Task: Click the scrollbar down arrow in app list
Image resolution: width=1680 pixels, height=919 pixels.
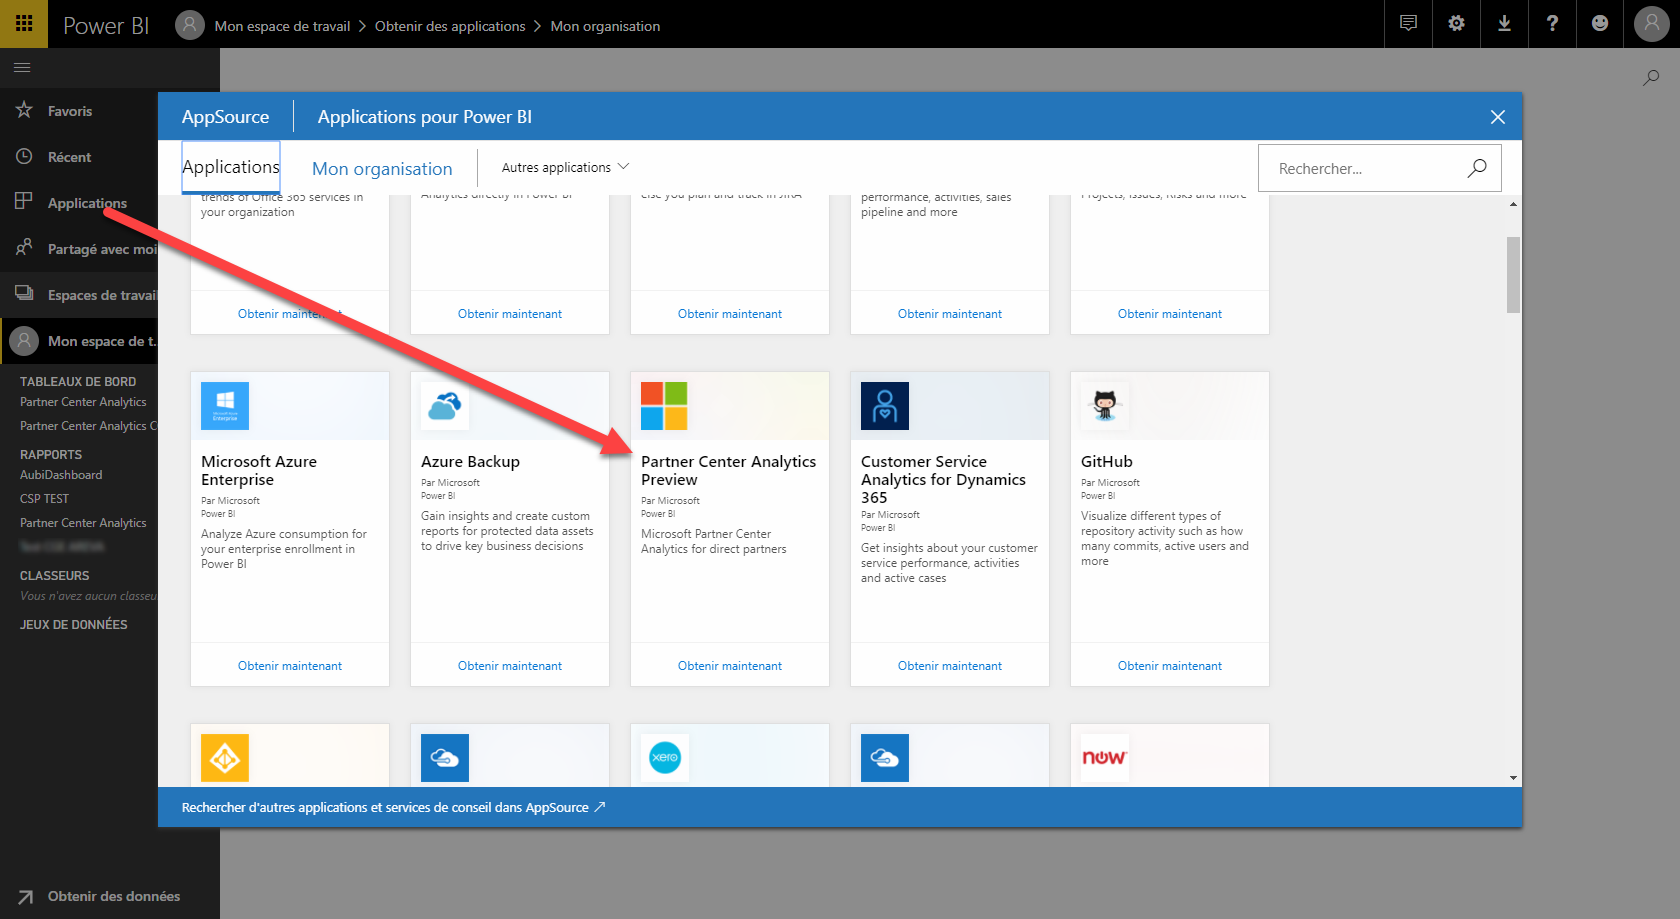Action: pyautogui.click(x=1513, y=778)
